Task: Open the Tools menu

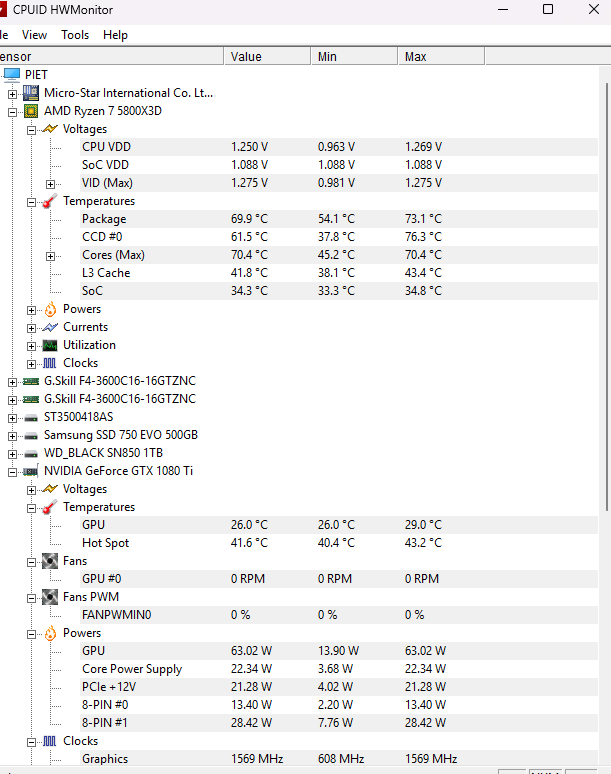Action: pyautogui.click(x=75, y=35)
